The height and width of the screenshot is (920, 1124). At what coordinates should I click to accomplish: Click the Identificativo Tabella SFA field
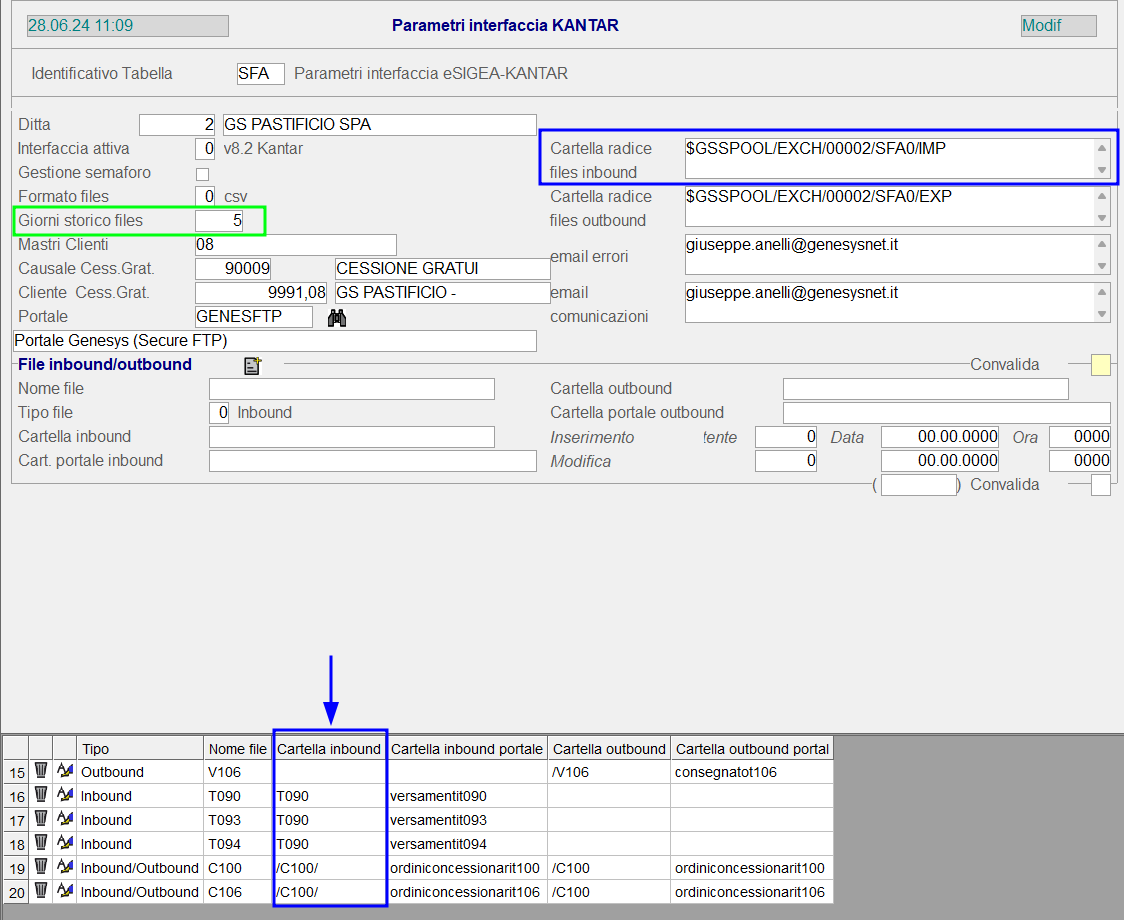[260, 74]
